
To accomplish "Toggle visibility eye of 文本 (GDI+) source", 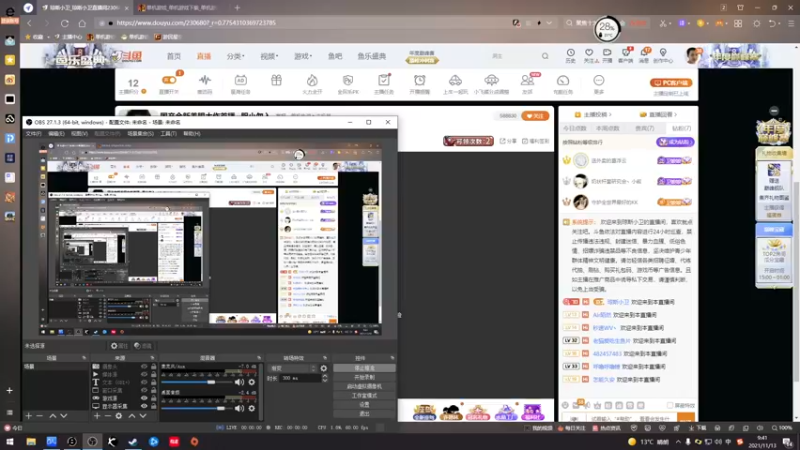I will point(144,382).
